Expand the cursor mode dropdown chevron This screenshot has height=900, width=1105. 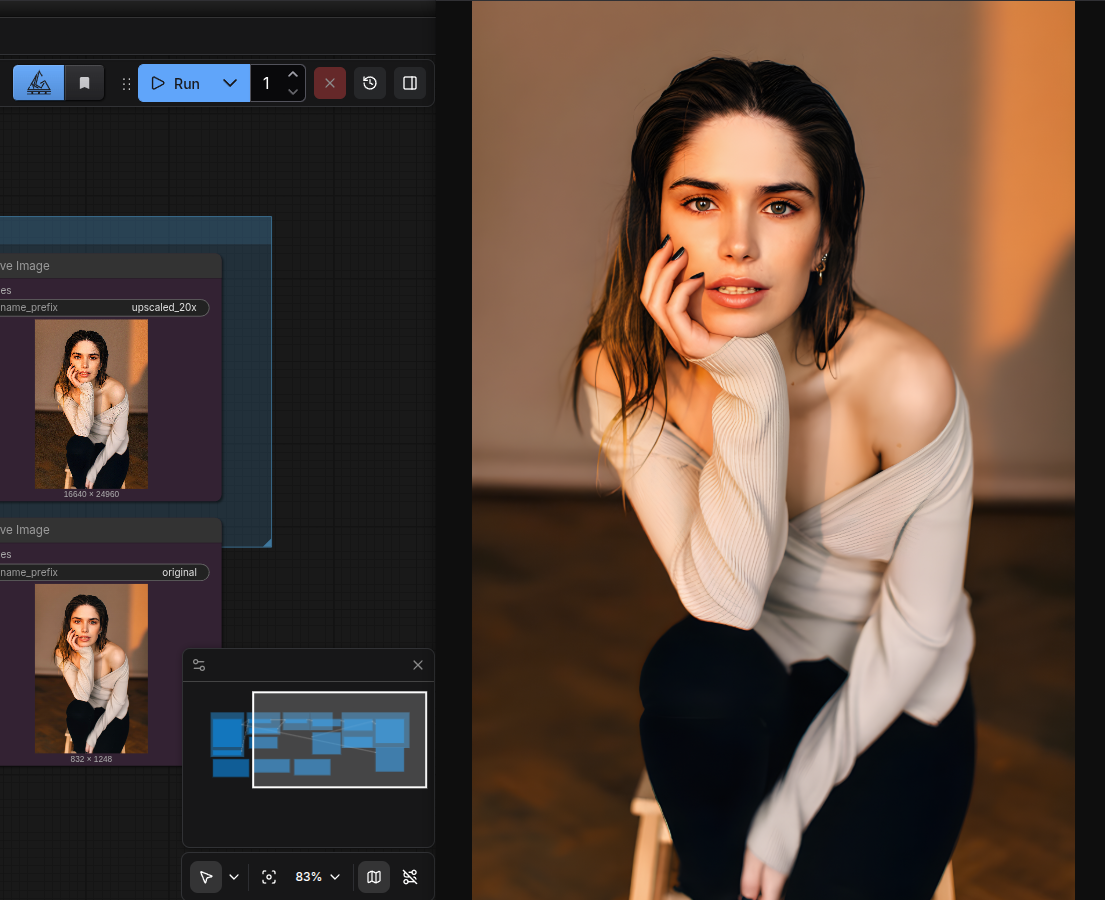pos(234,877)
